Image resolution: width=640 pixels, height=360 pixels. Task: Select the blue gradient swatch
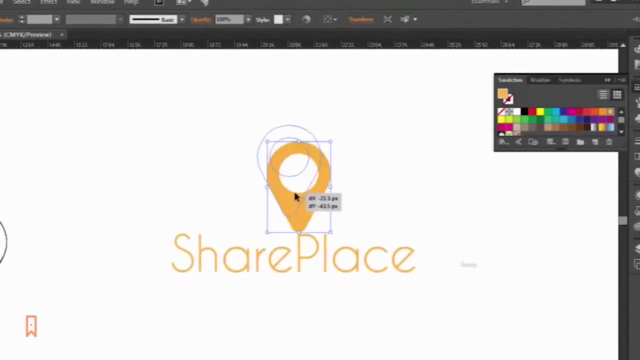tap(610, 127)
